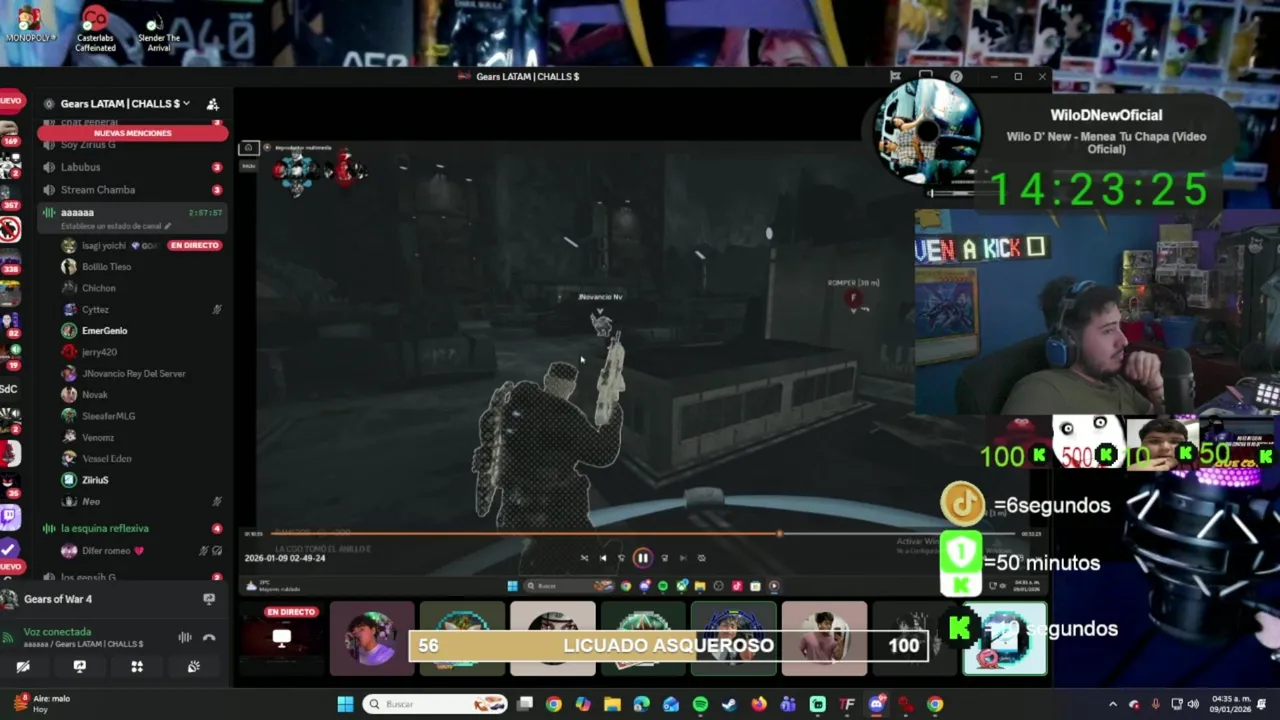This screenshot has width=1280, height=720.
Task: Click the shuffle icon in player controls
Action: coord(584,558)
